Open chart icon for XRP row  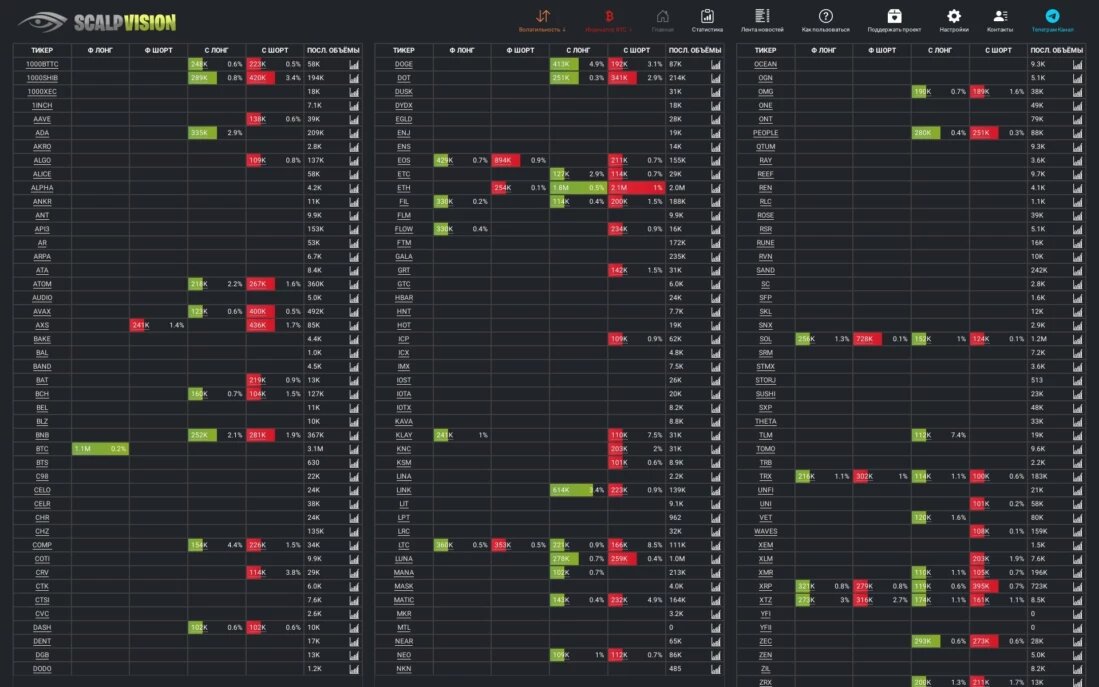pos(1077,587)
